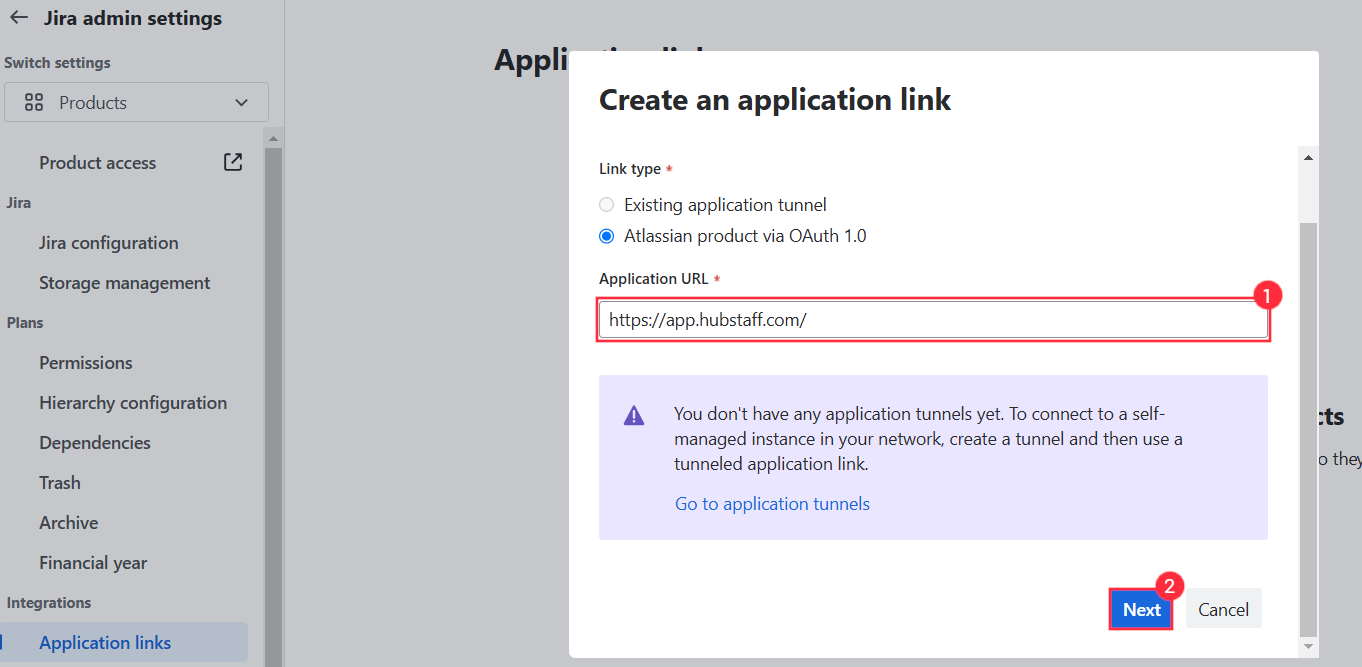Expand the Products switch settings dropdown
This screenshot has width=1362, height=667.
tap(136, 102)
